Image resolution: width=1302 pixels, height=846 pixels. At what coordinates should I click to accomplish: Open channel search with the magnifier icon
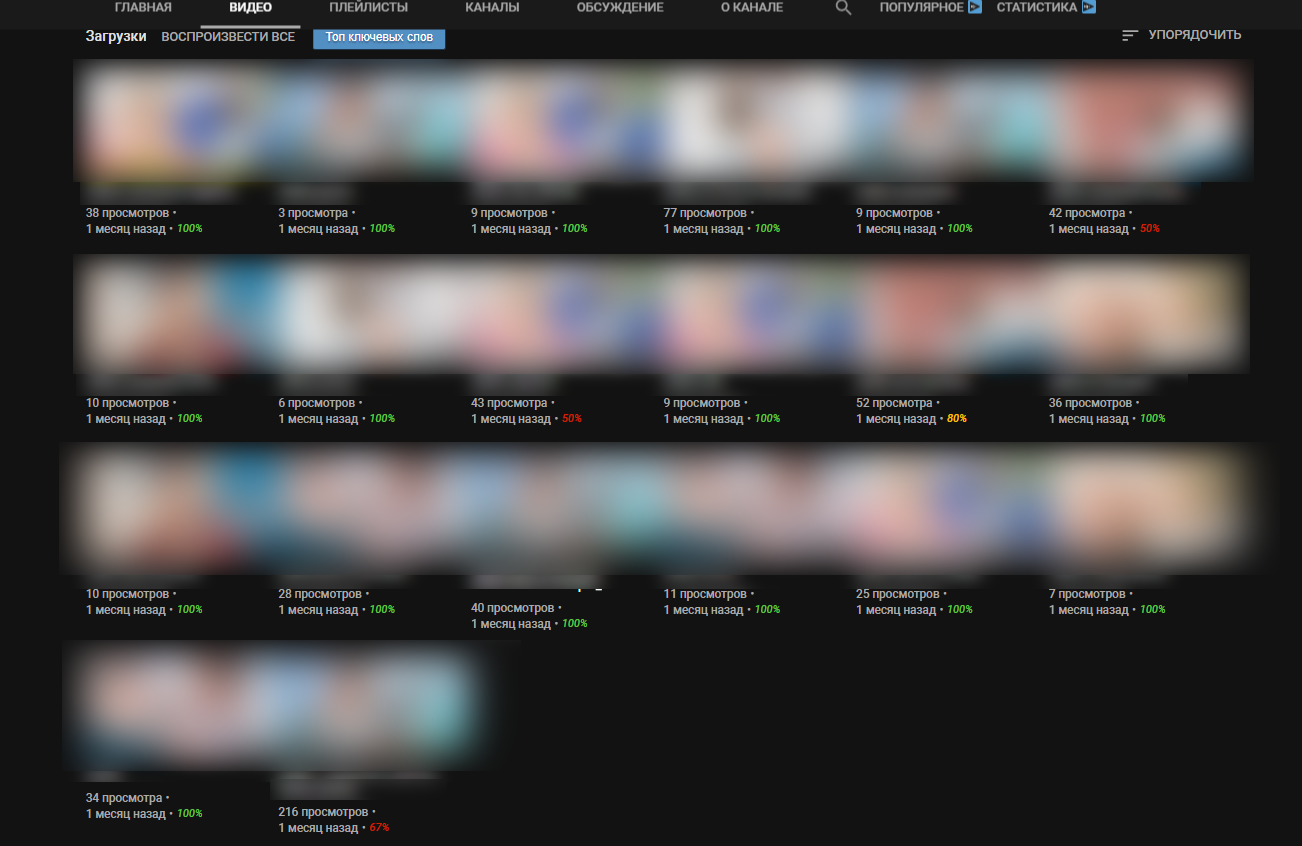point(843,6)
